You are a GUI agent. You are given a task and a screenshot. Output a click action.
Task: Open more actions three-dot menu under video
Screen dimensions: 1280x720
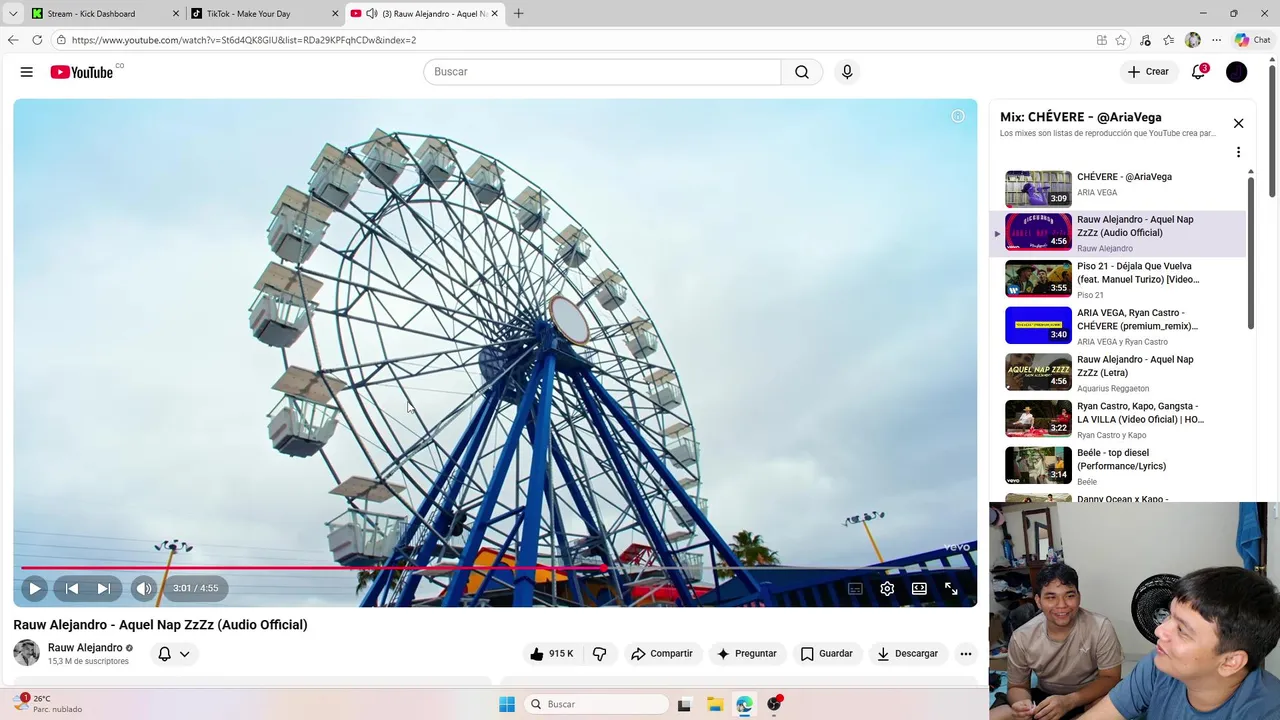[x=966, y=654]
